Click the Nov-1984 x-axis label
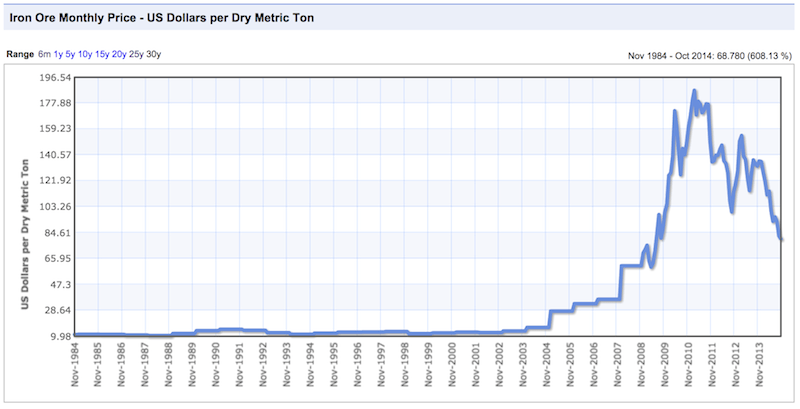The width and height of the screenshot is (800, 409). pyautogui.click(x=77, y=369)
